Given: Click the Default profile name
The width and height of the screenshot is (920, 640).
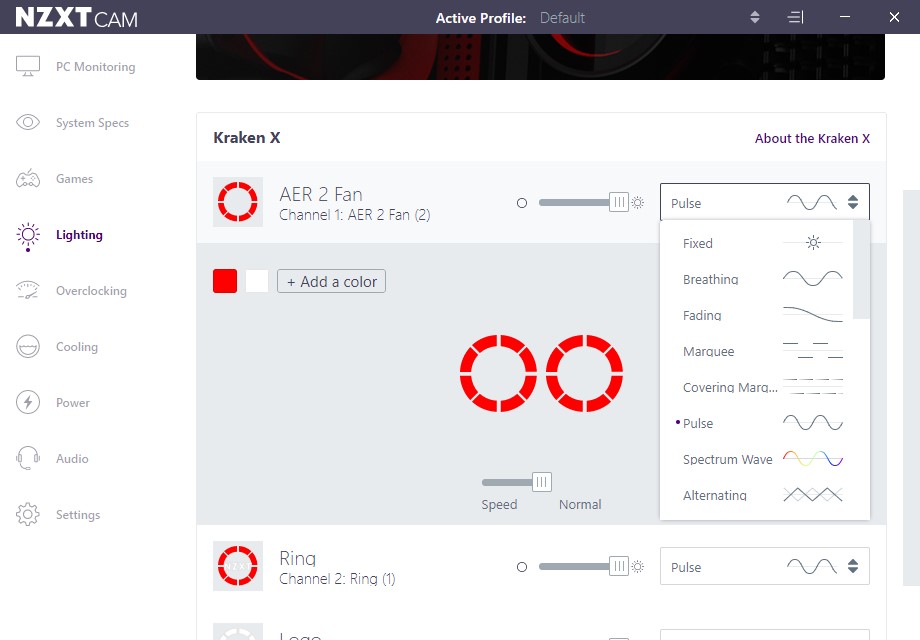Looking at the screenshot, I should coord(562,18).
